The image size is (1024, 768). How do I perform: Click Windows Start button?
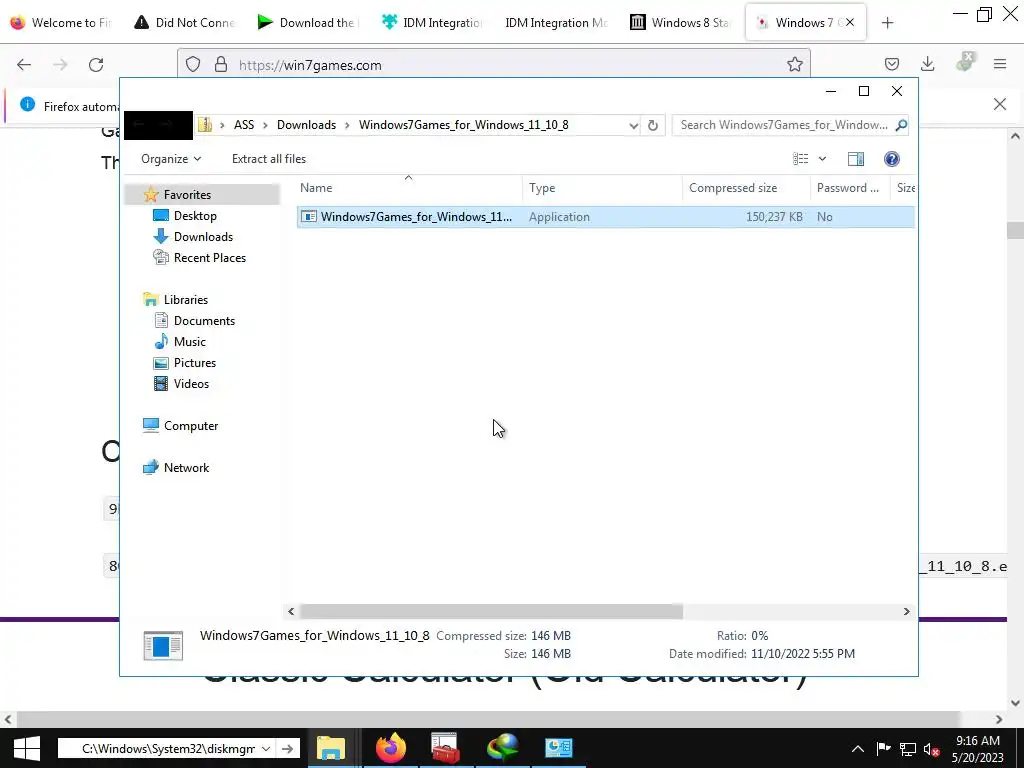[26, 748]
